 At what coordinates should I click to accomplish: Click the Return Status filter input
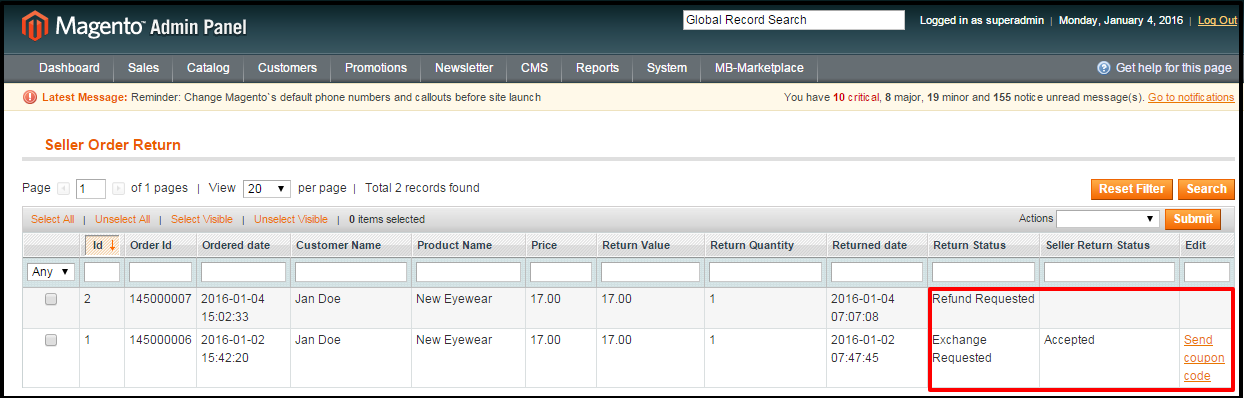[x=983, y=272]
